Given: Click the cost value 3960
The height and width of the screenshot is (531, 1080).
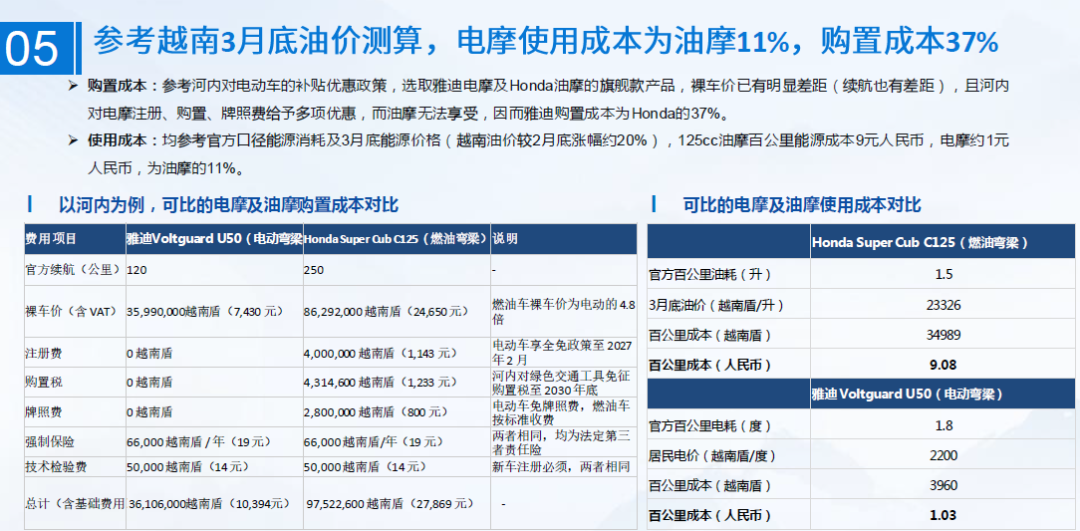Looking at the screenshot, I should [x=944, y=486].
